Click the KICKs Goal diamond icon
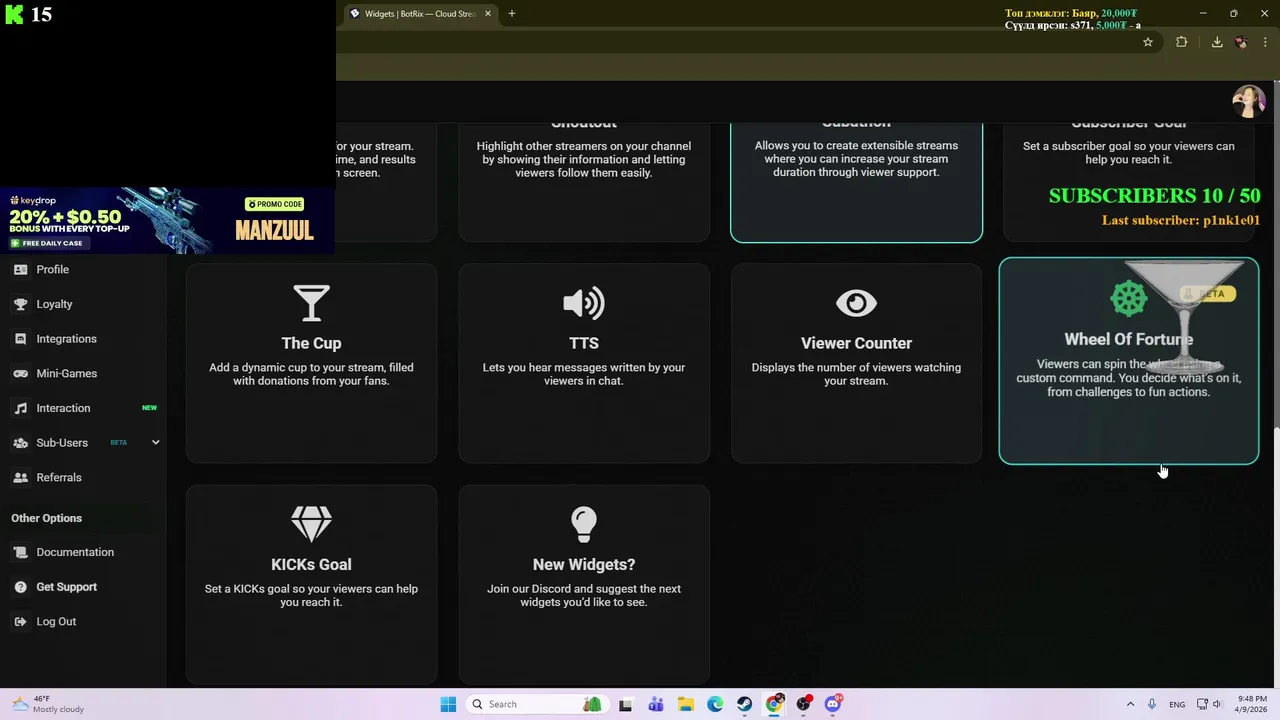Viewport: 1280px width, 720px height. [311, 524]
